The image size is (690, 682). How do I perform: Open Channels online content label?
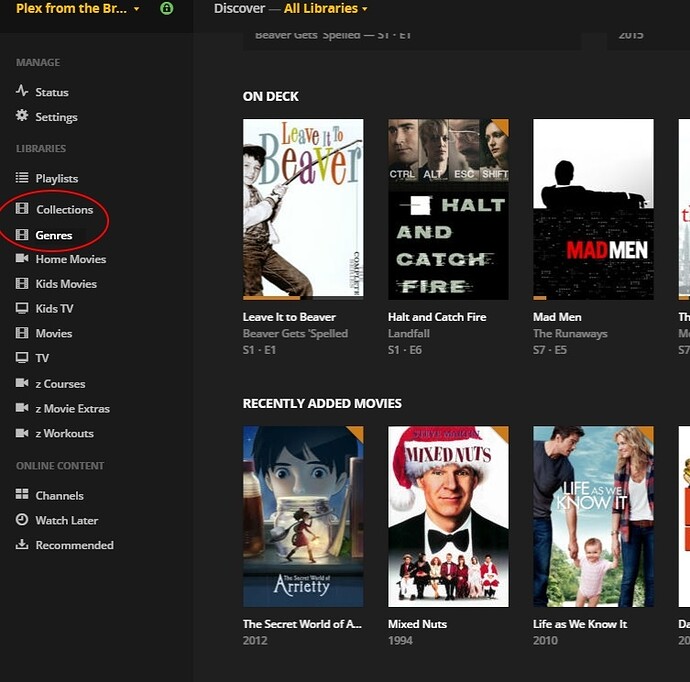click(x=59, y=495)
